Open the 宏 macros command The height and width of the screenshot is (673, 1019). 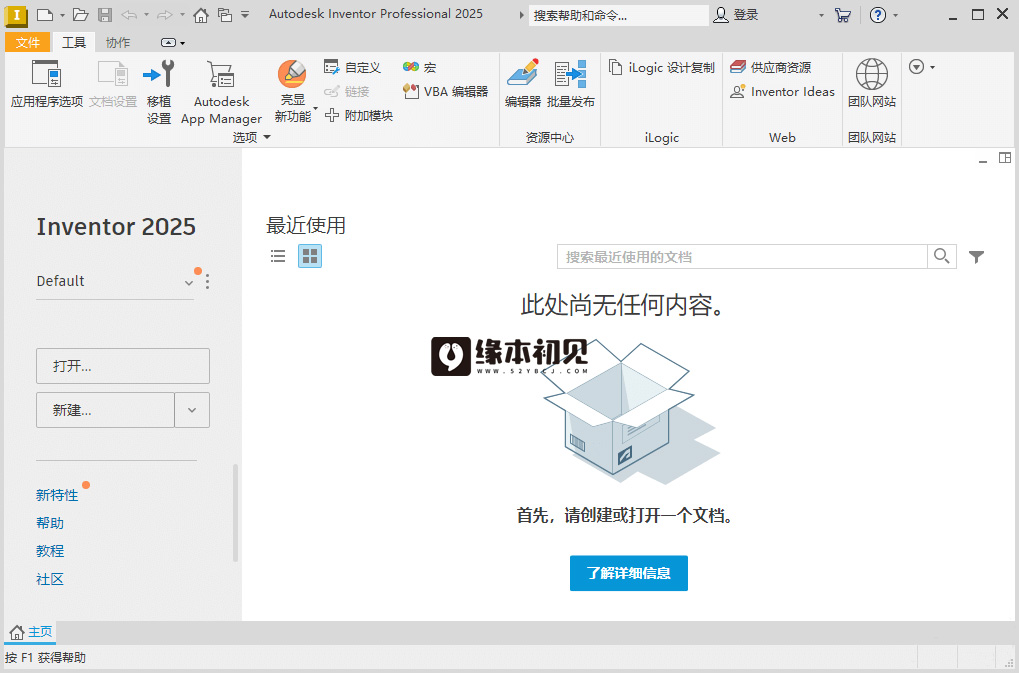419,67
